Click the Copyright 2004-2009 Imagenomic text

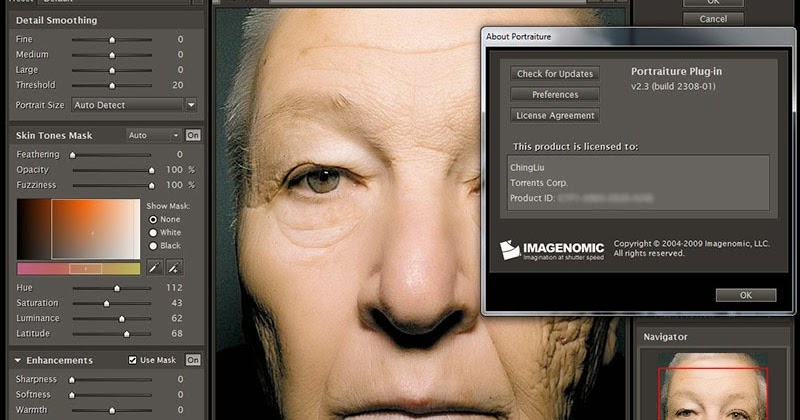coord(691,249)
